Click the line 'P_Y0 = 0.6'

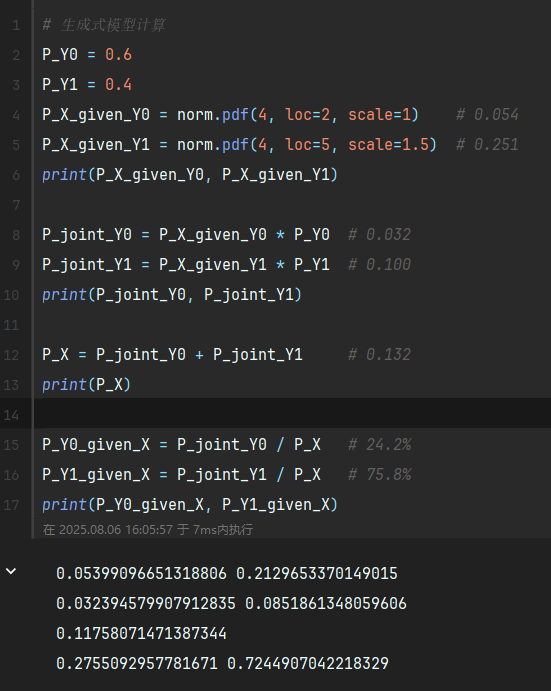tap(87, 55)
